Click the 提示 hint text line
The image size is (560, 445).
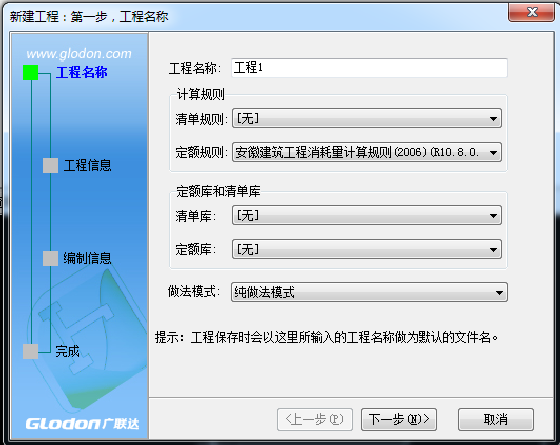[x=326, y=337]
